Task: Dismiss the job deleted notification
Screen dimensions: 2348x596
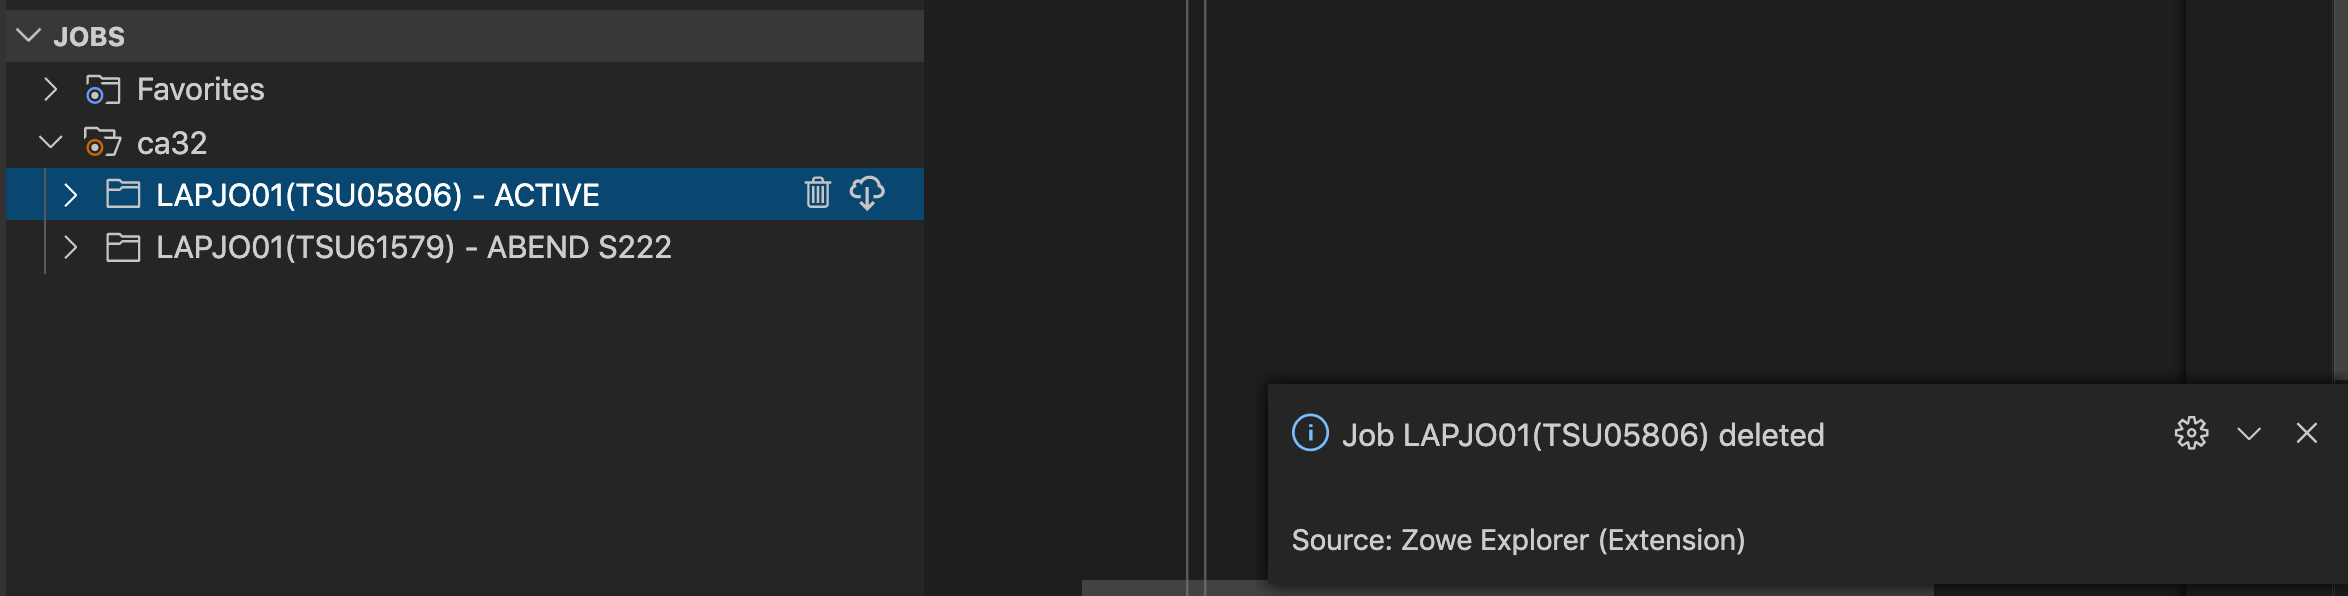Action: click(x=2306, y=434)
